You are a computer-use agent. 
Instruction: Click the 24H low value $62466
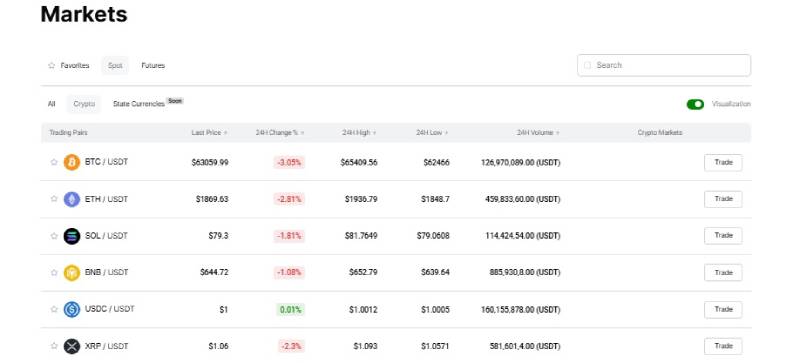click(436, 162)
